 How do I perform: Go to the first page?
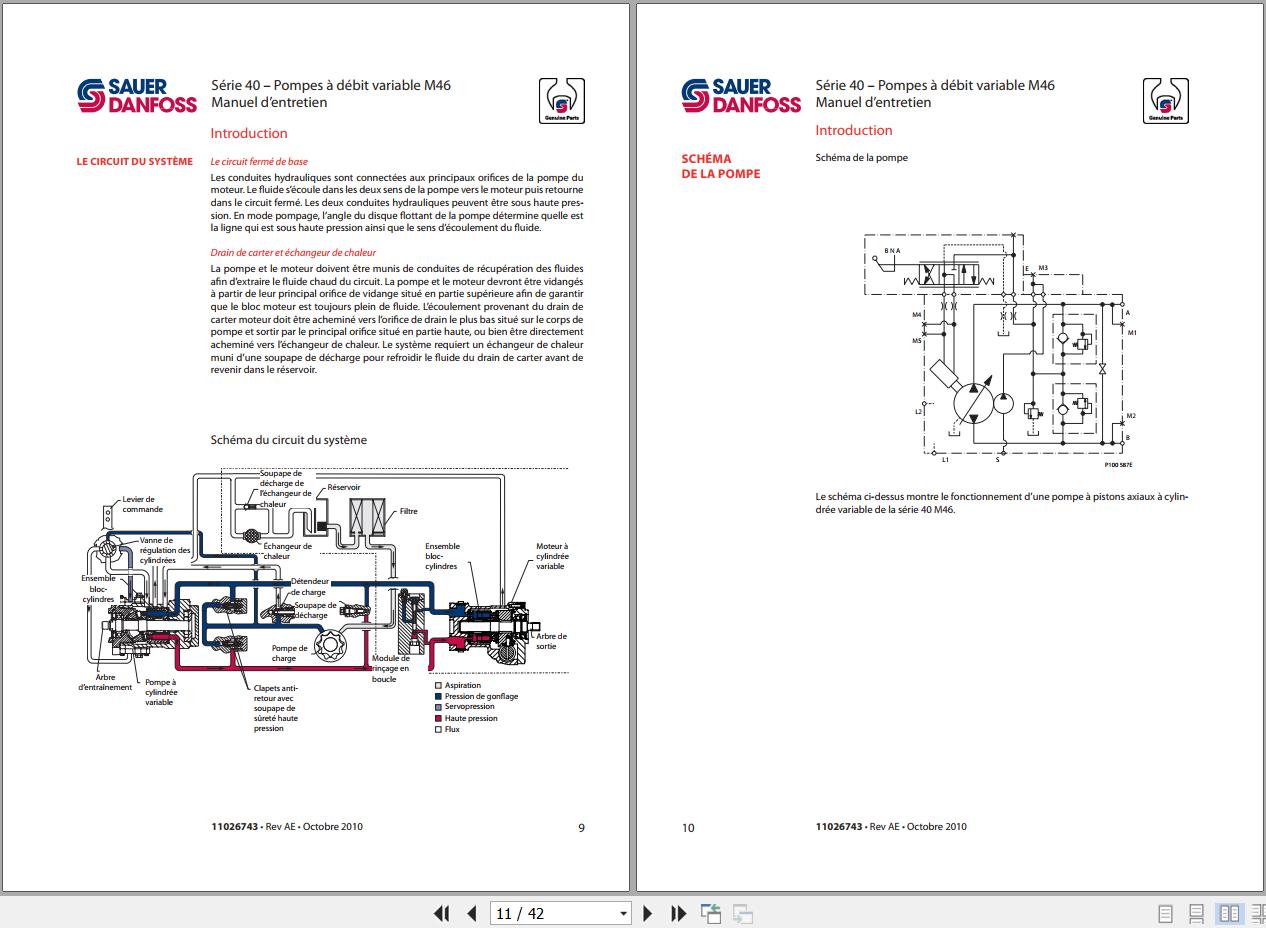pyautogui.click(x=441, y=913)
